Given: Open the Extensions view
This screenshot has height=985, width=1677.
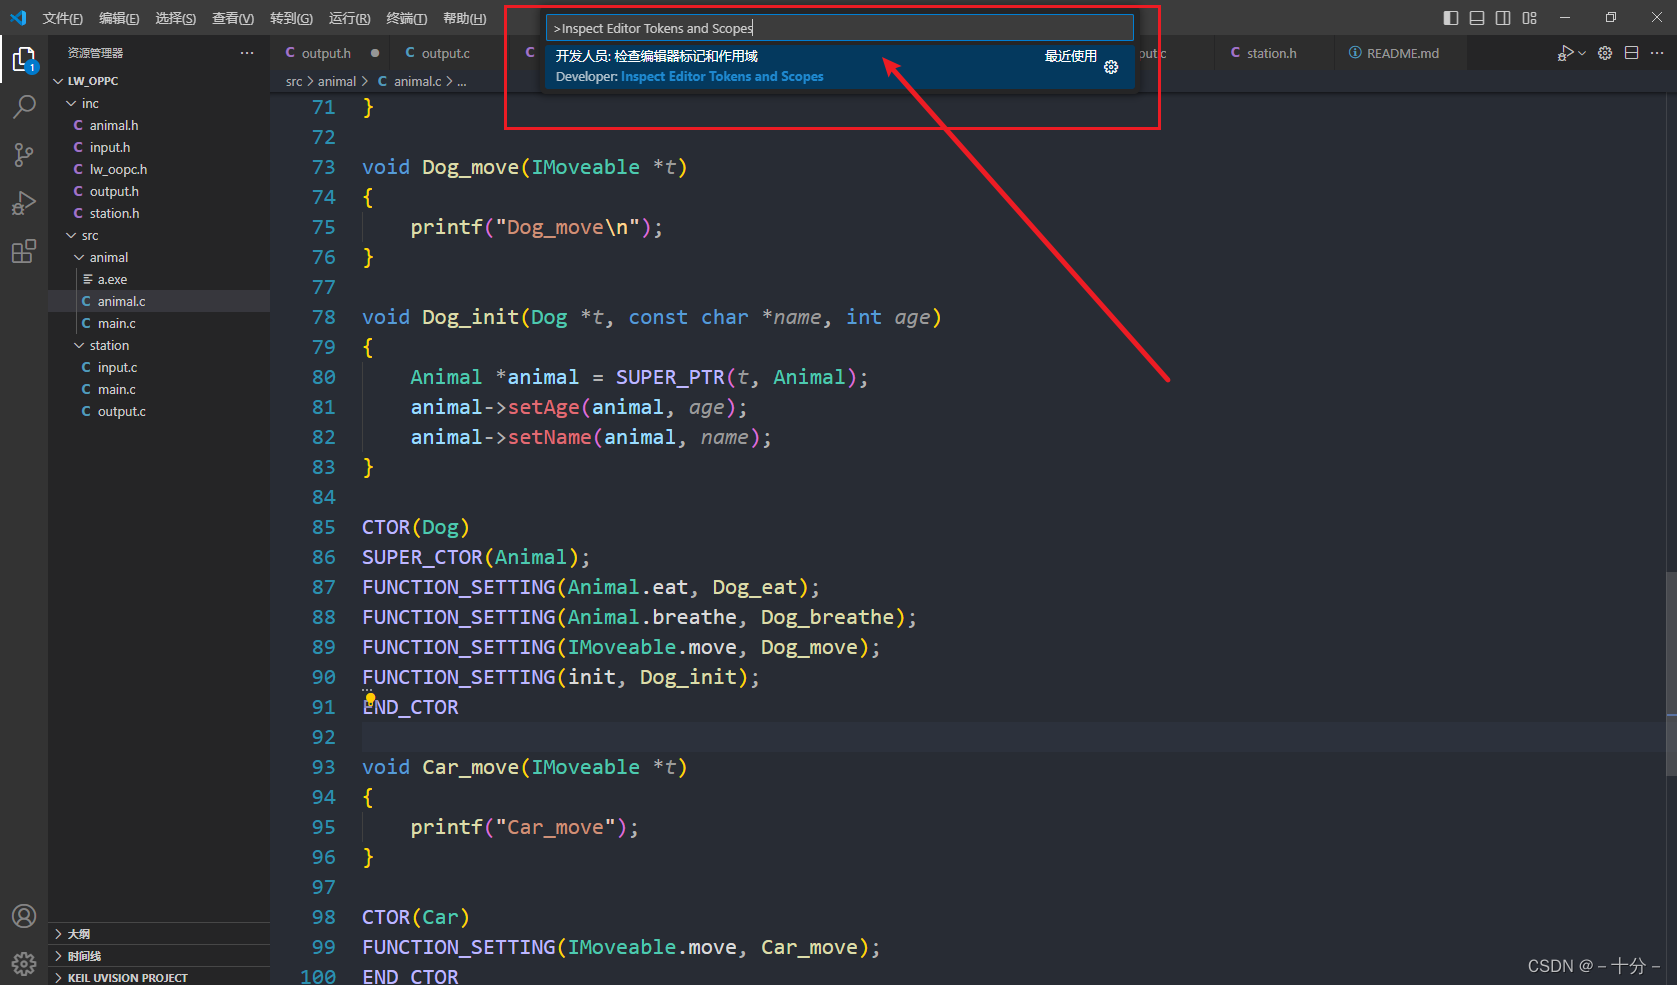Looking at the screenshot, I should (x=24, y=251).
